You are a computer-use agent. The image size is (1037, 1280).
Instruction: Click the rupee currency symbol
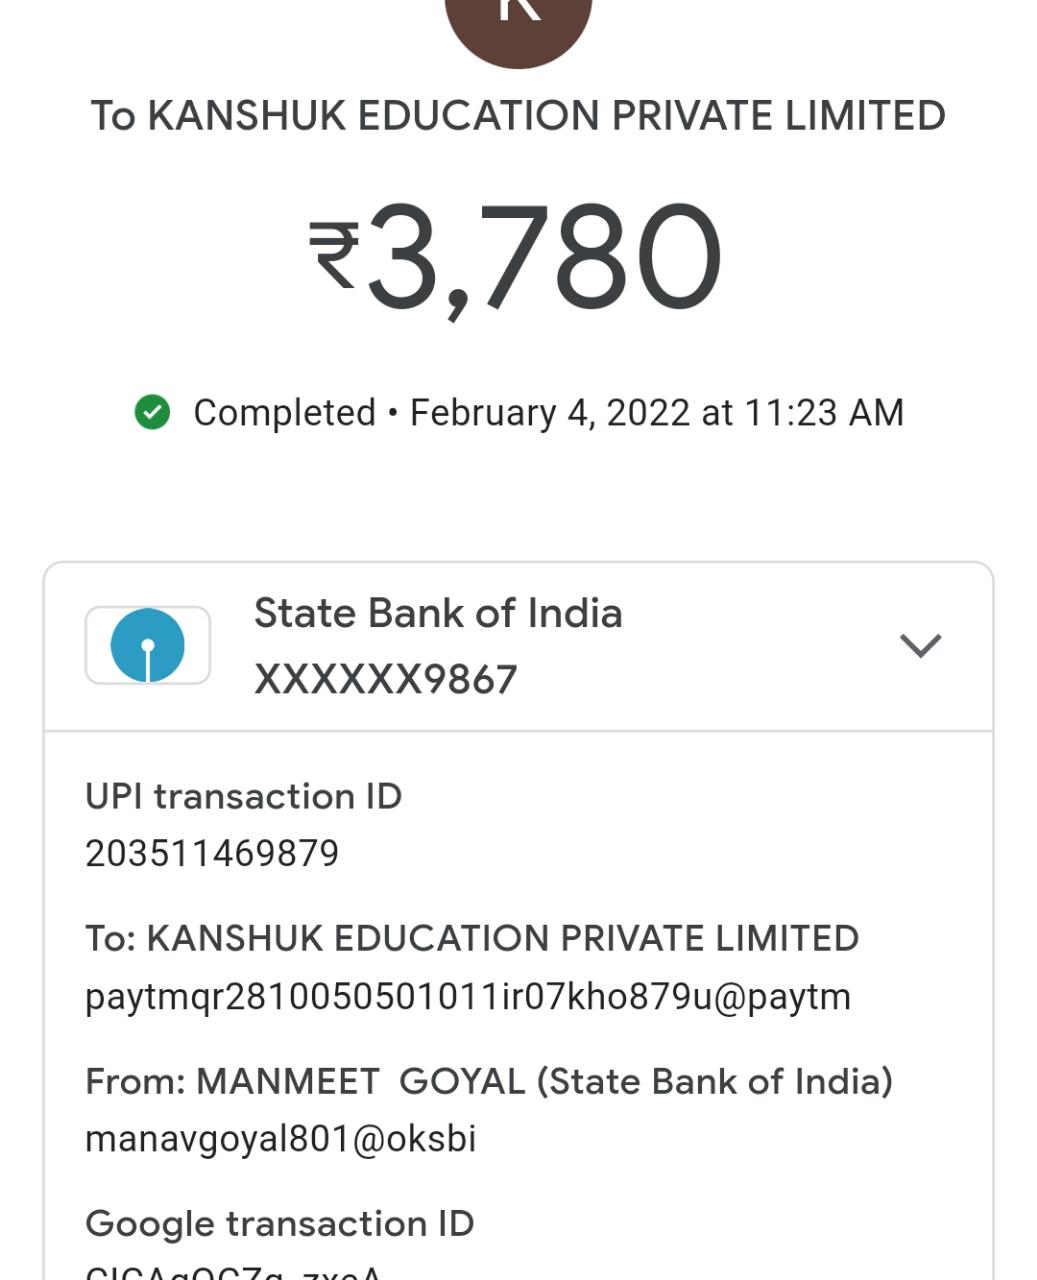point(334,256)
